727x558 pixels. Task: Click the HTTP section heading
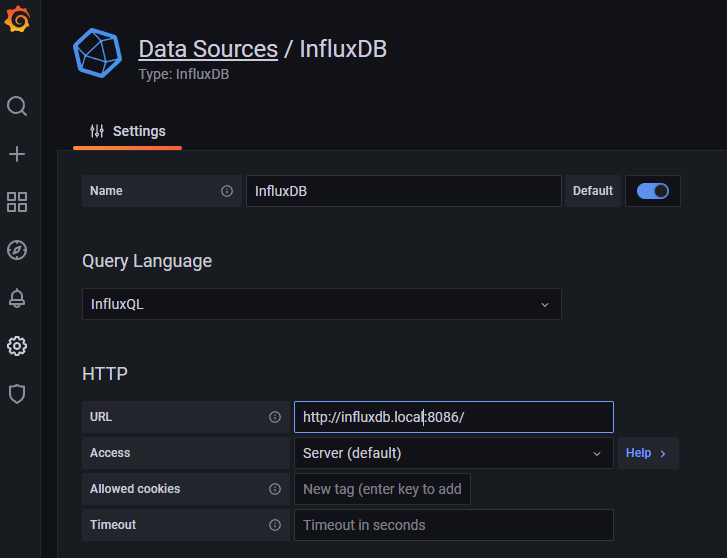(105, 374)
